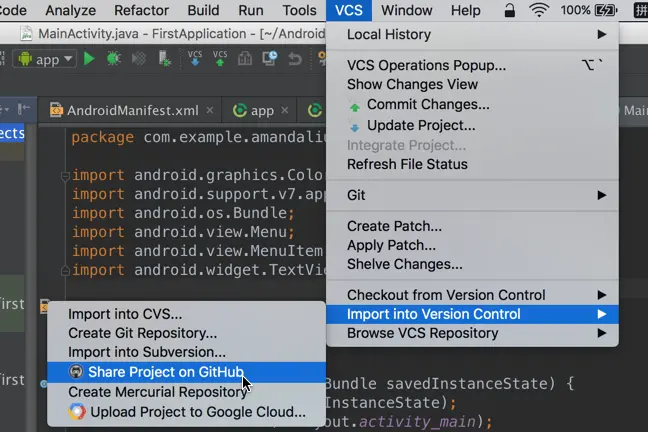Click the macOS lock icon in menu bar
Image resolution: width=648 pixels, height=432 pixels.
click(510, 10)
